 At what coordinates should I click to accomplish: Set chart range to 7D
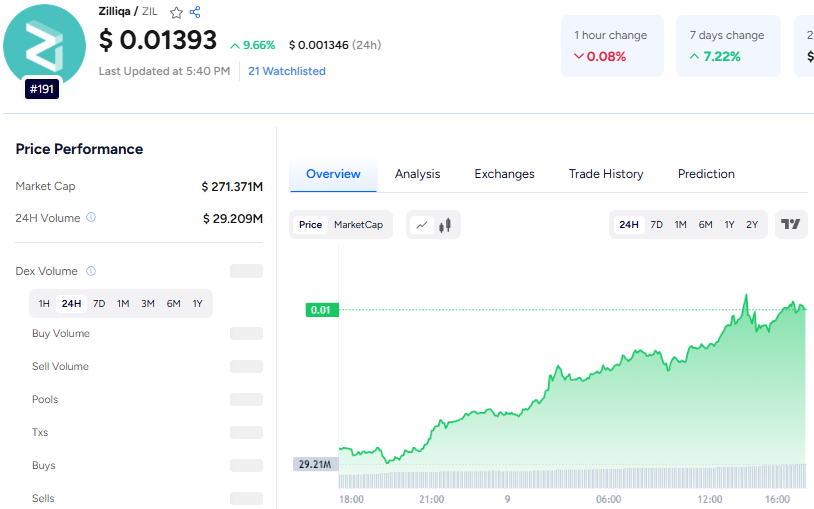[x=657, y=224]
